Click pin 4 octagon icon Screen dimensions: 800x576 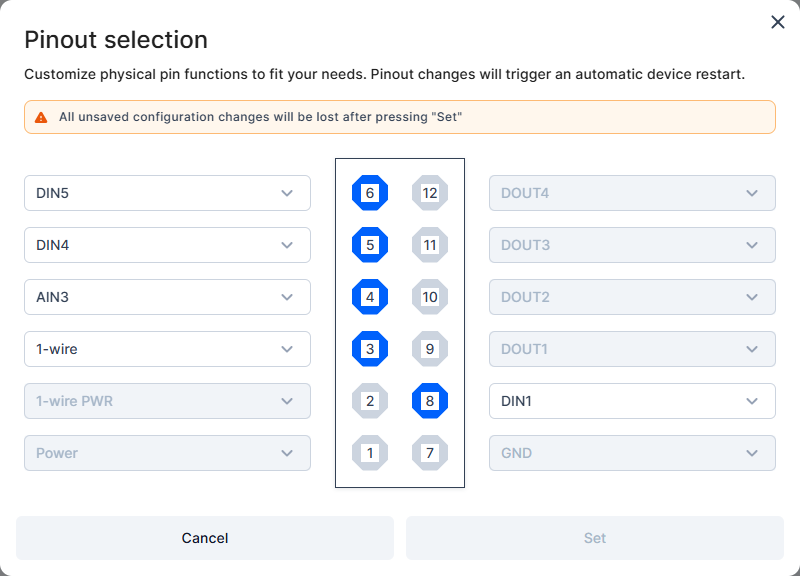coord(370,297)
